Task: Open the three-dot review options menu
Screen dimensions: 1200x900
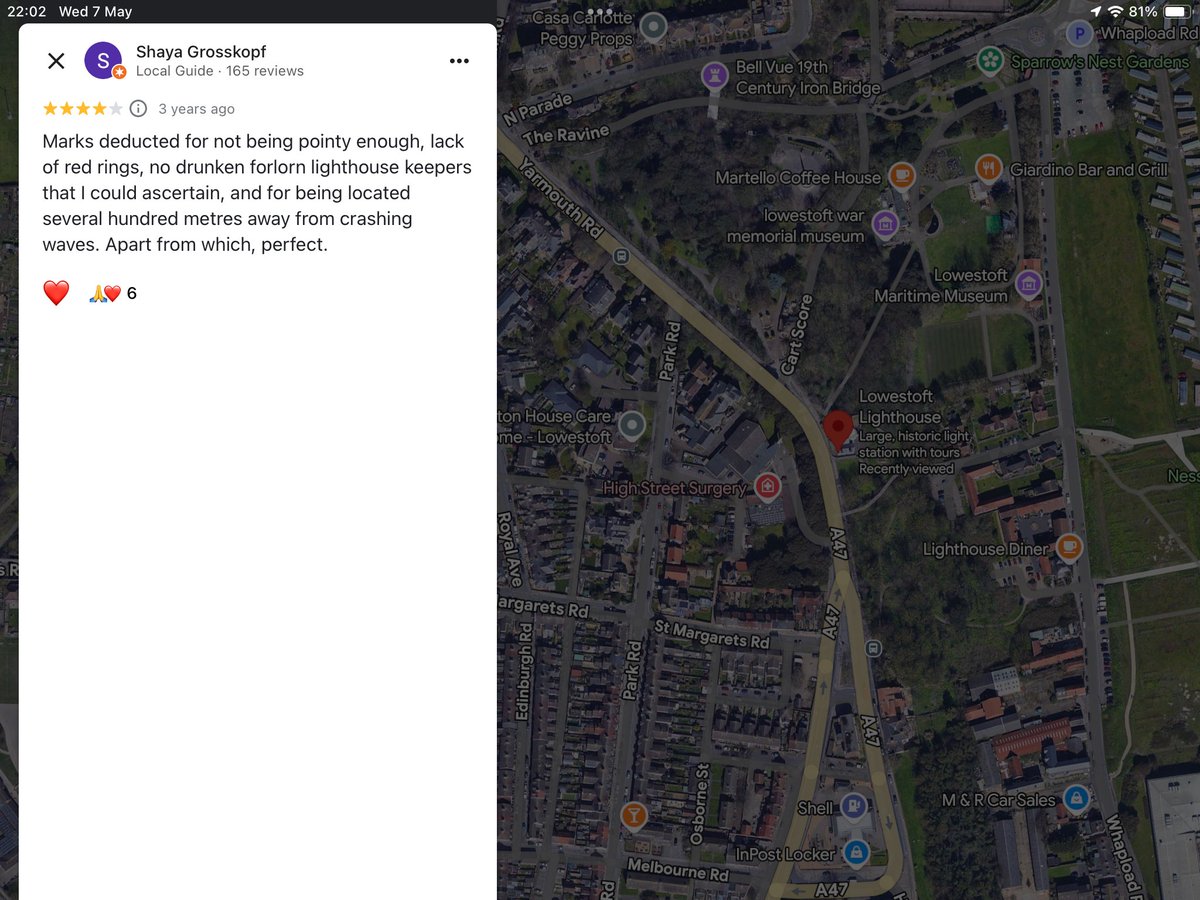Action: point(459,61)
